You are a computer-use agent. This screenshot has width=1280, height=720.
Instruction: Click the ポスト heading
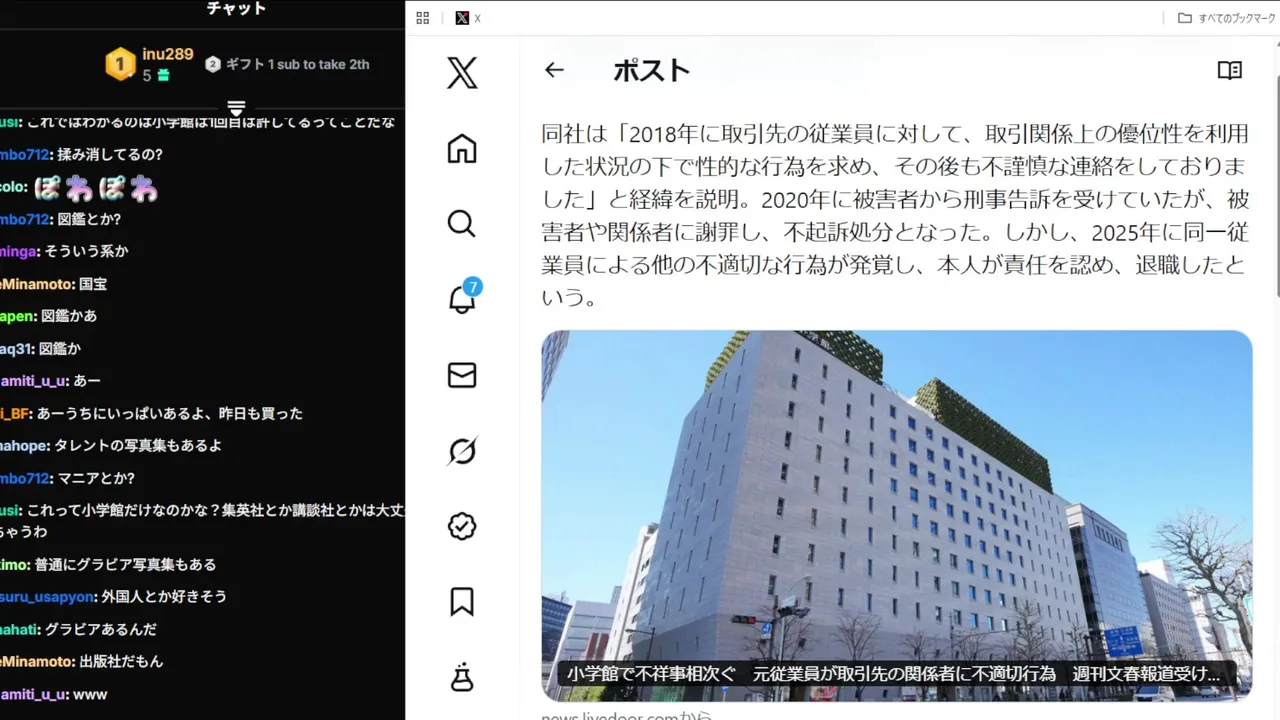[651, 70]
